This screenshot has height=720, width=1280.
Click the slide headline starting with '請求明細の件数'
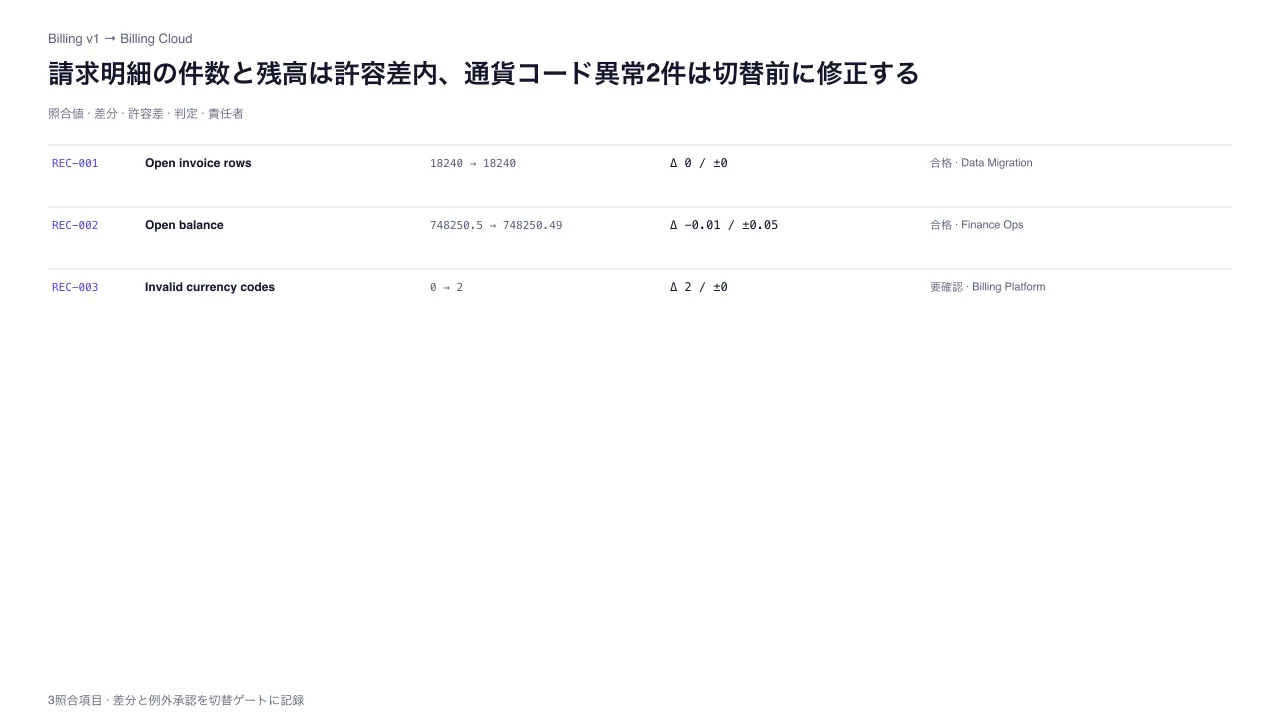click(483, 74)
